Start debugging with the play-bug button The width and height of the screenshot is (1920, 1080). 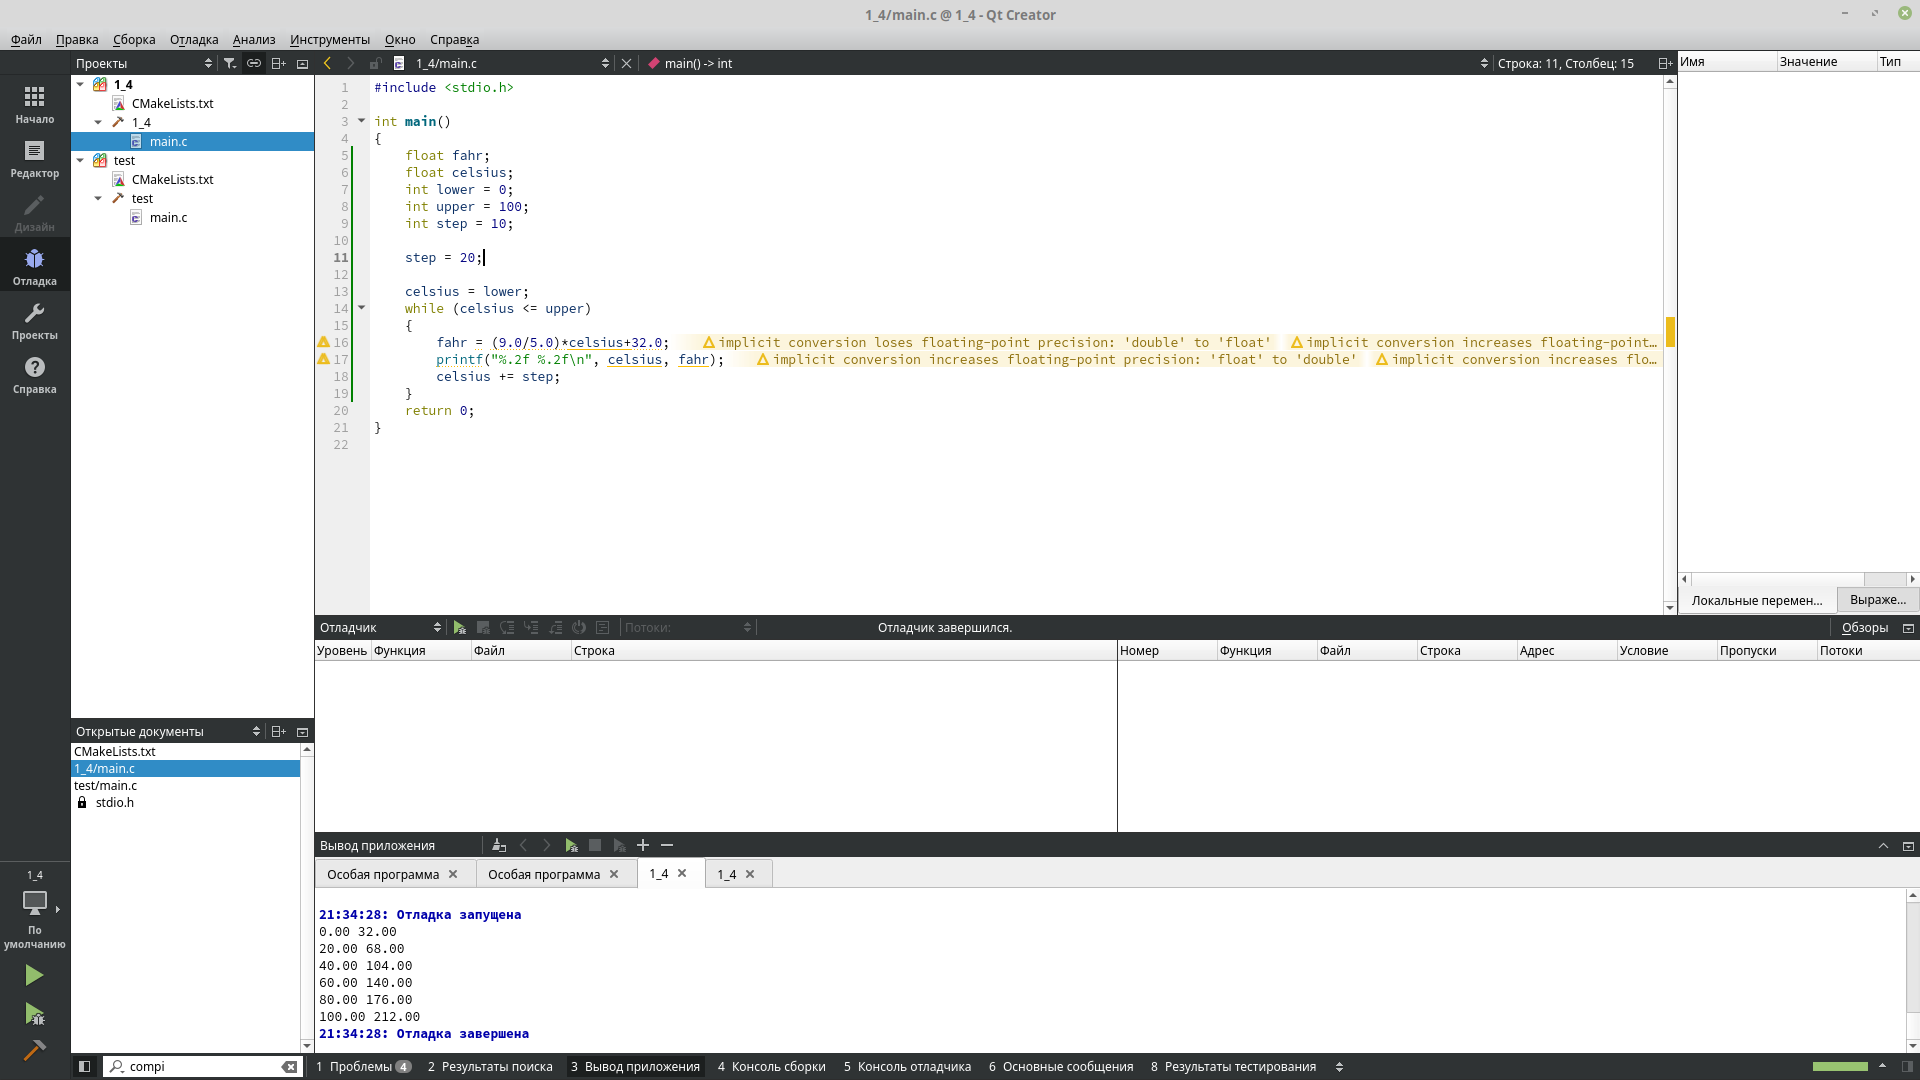pyautogui.click(x=34, y=1014)
